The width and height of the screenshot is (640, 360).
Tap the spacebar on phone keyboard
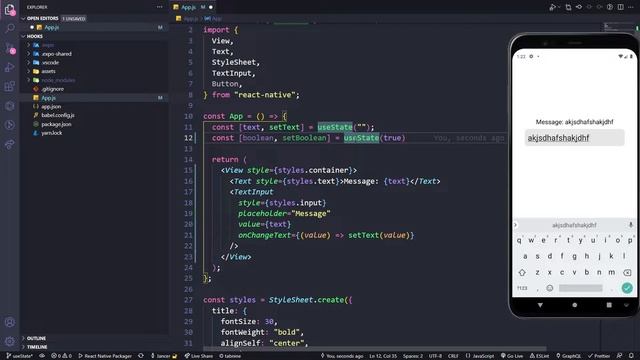[x=580, y=288]
